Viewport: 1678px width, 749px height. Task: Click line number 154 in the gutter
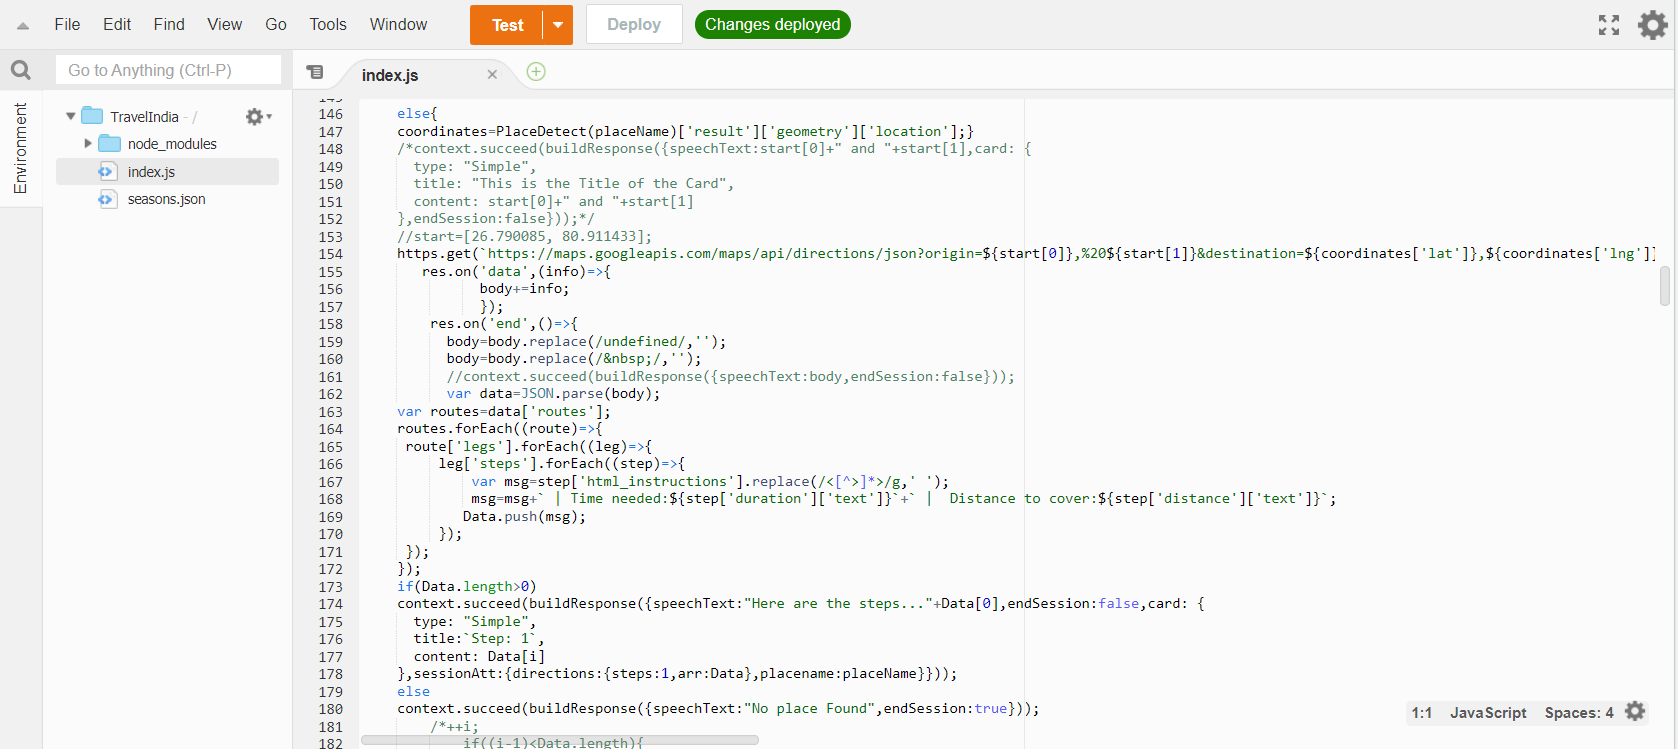tap(330, 254)
